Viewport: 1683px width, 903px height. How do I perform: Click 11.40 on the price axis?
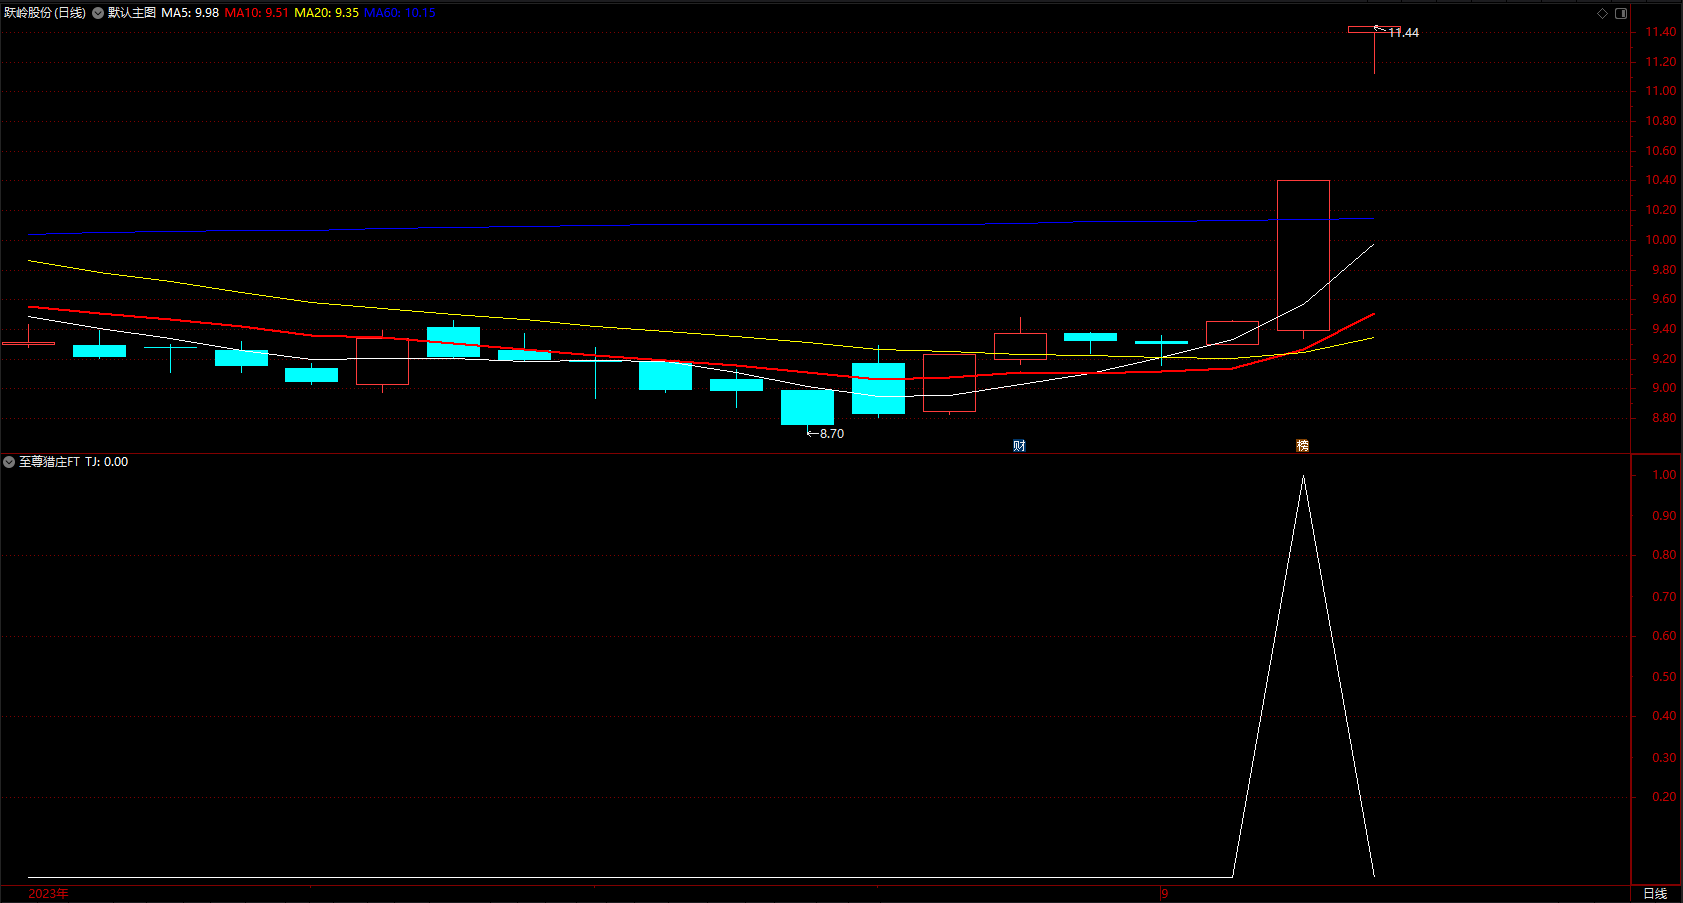1661,32
